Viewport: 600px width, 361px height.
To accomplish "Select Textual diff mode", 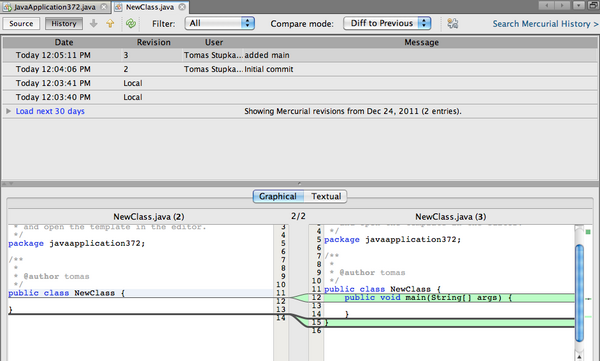I will click(326, 196).
